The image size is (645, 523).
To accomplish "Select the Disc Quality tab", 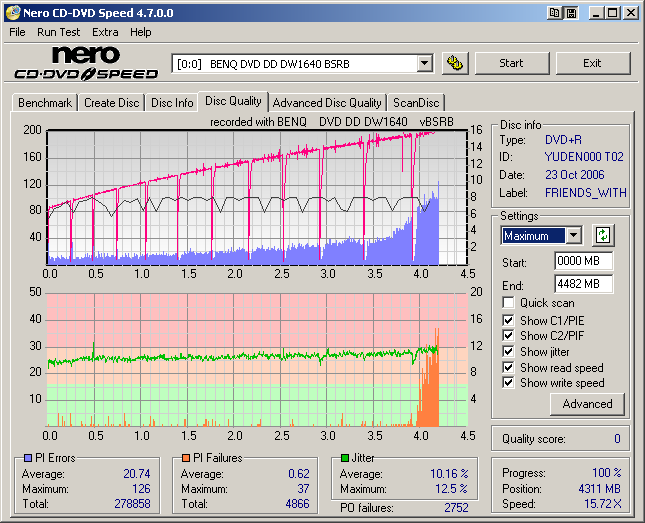I will point(233,101).
